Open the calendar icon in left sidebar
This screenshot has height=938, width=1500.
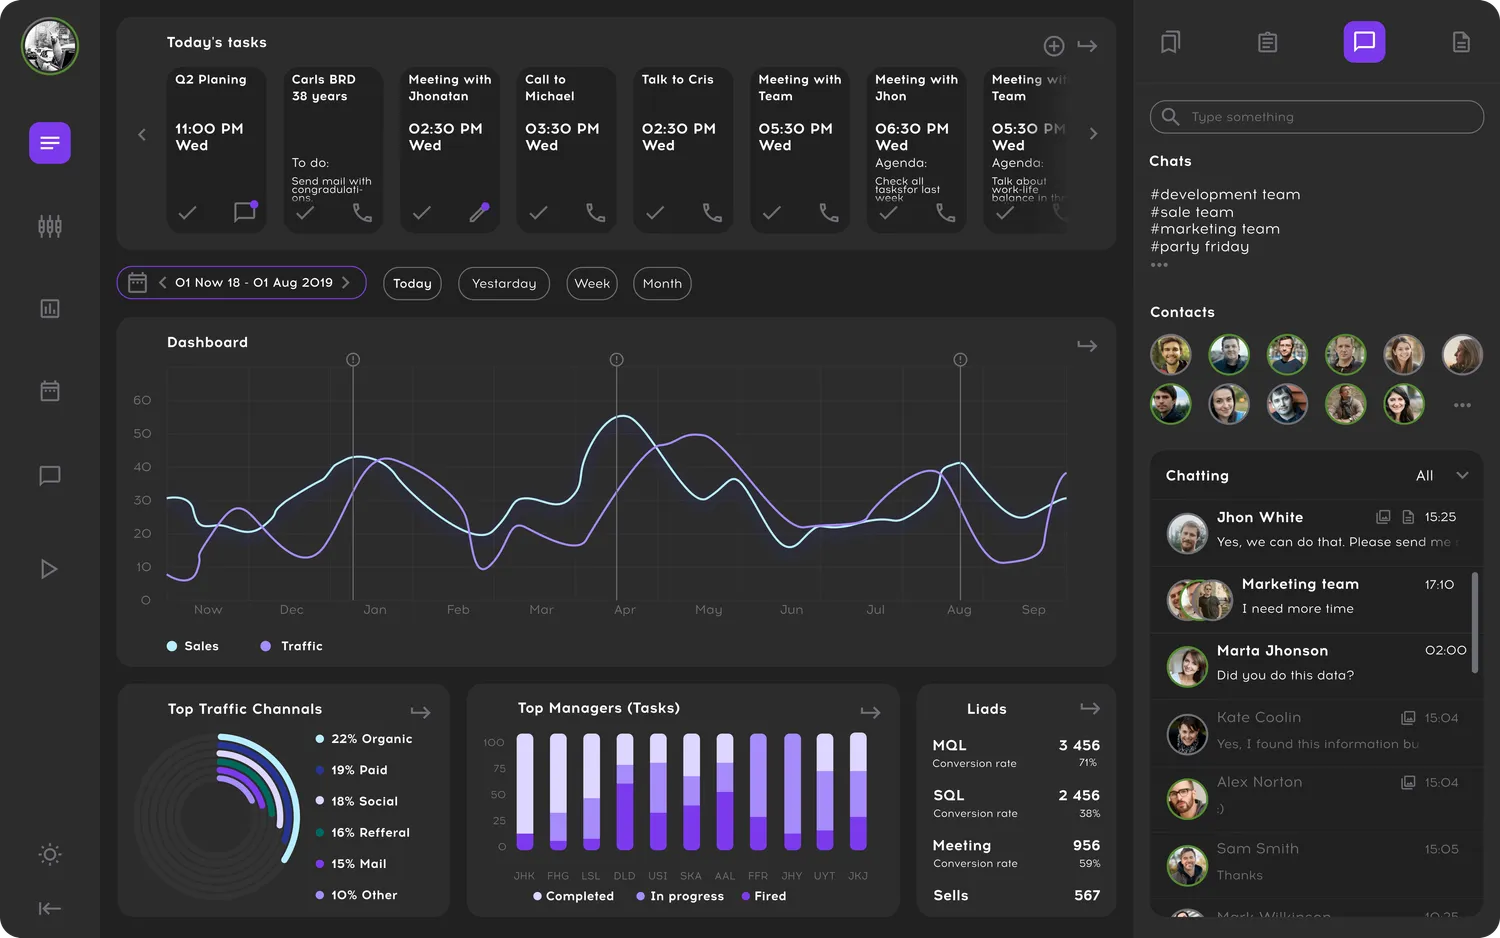pyautogui.click(x=50, y=391)
